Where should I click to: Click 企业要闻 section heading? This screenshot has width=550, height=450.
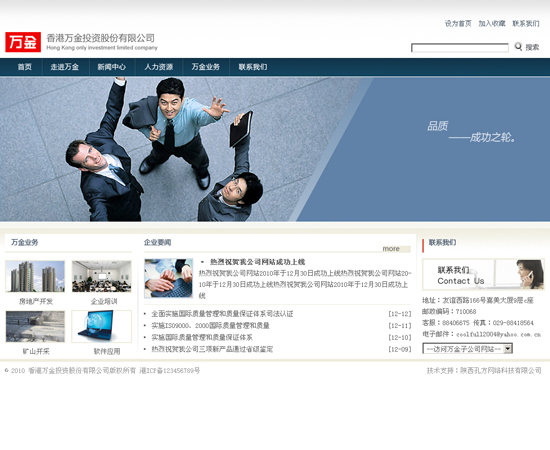(x=157, y=242)
